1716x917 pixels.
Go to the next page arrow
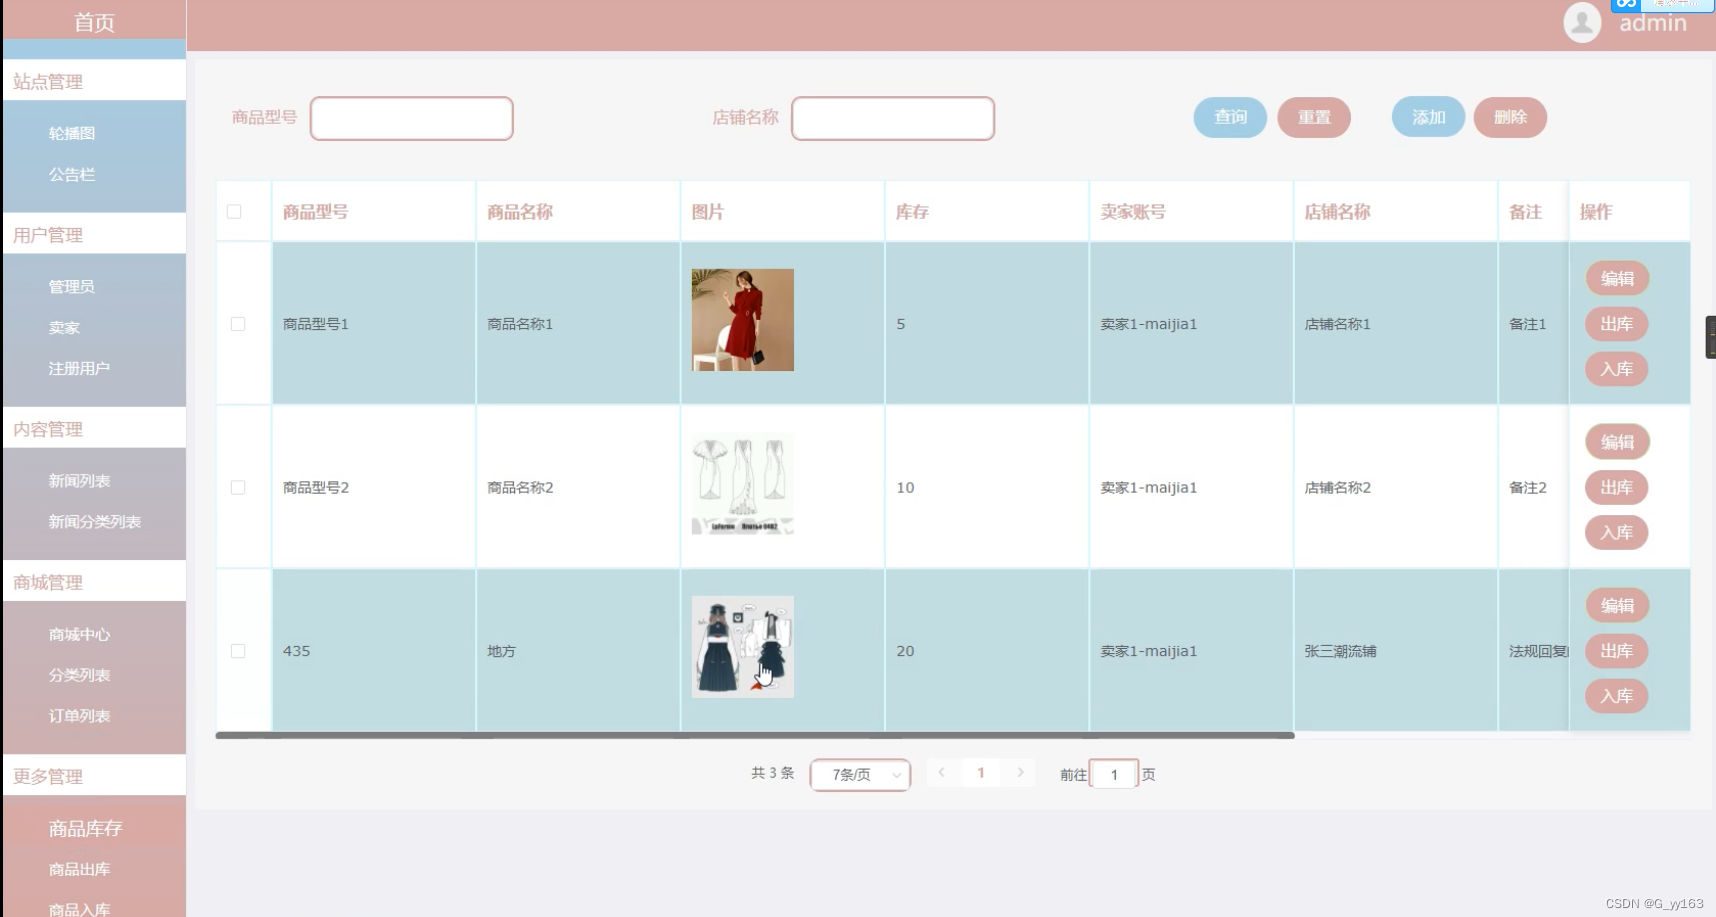pyautogui.click(x=1020, y=773)
